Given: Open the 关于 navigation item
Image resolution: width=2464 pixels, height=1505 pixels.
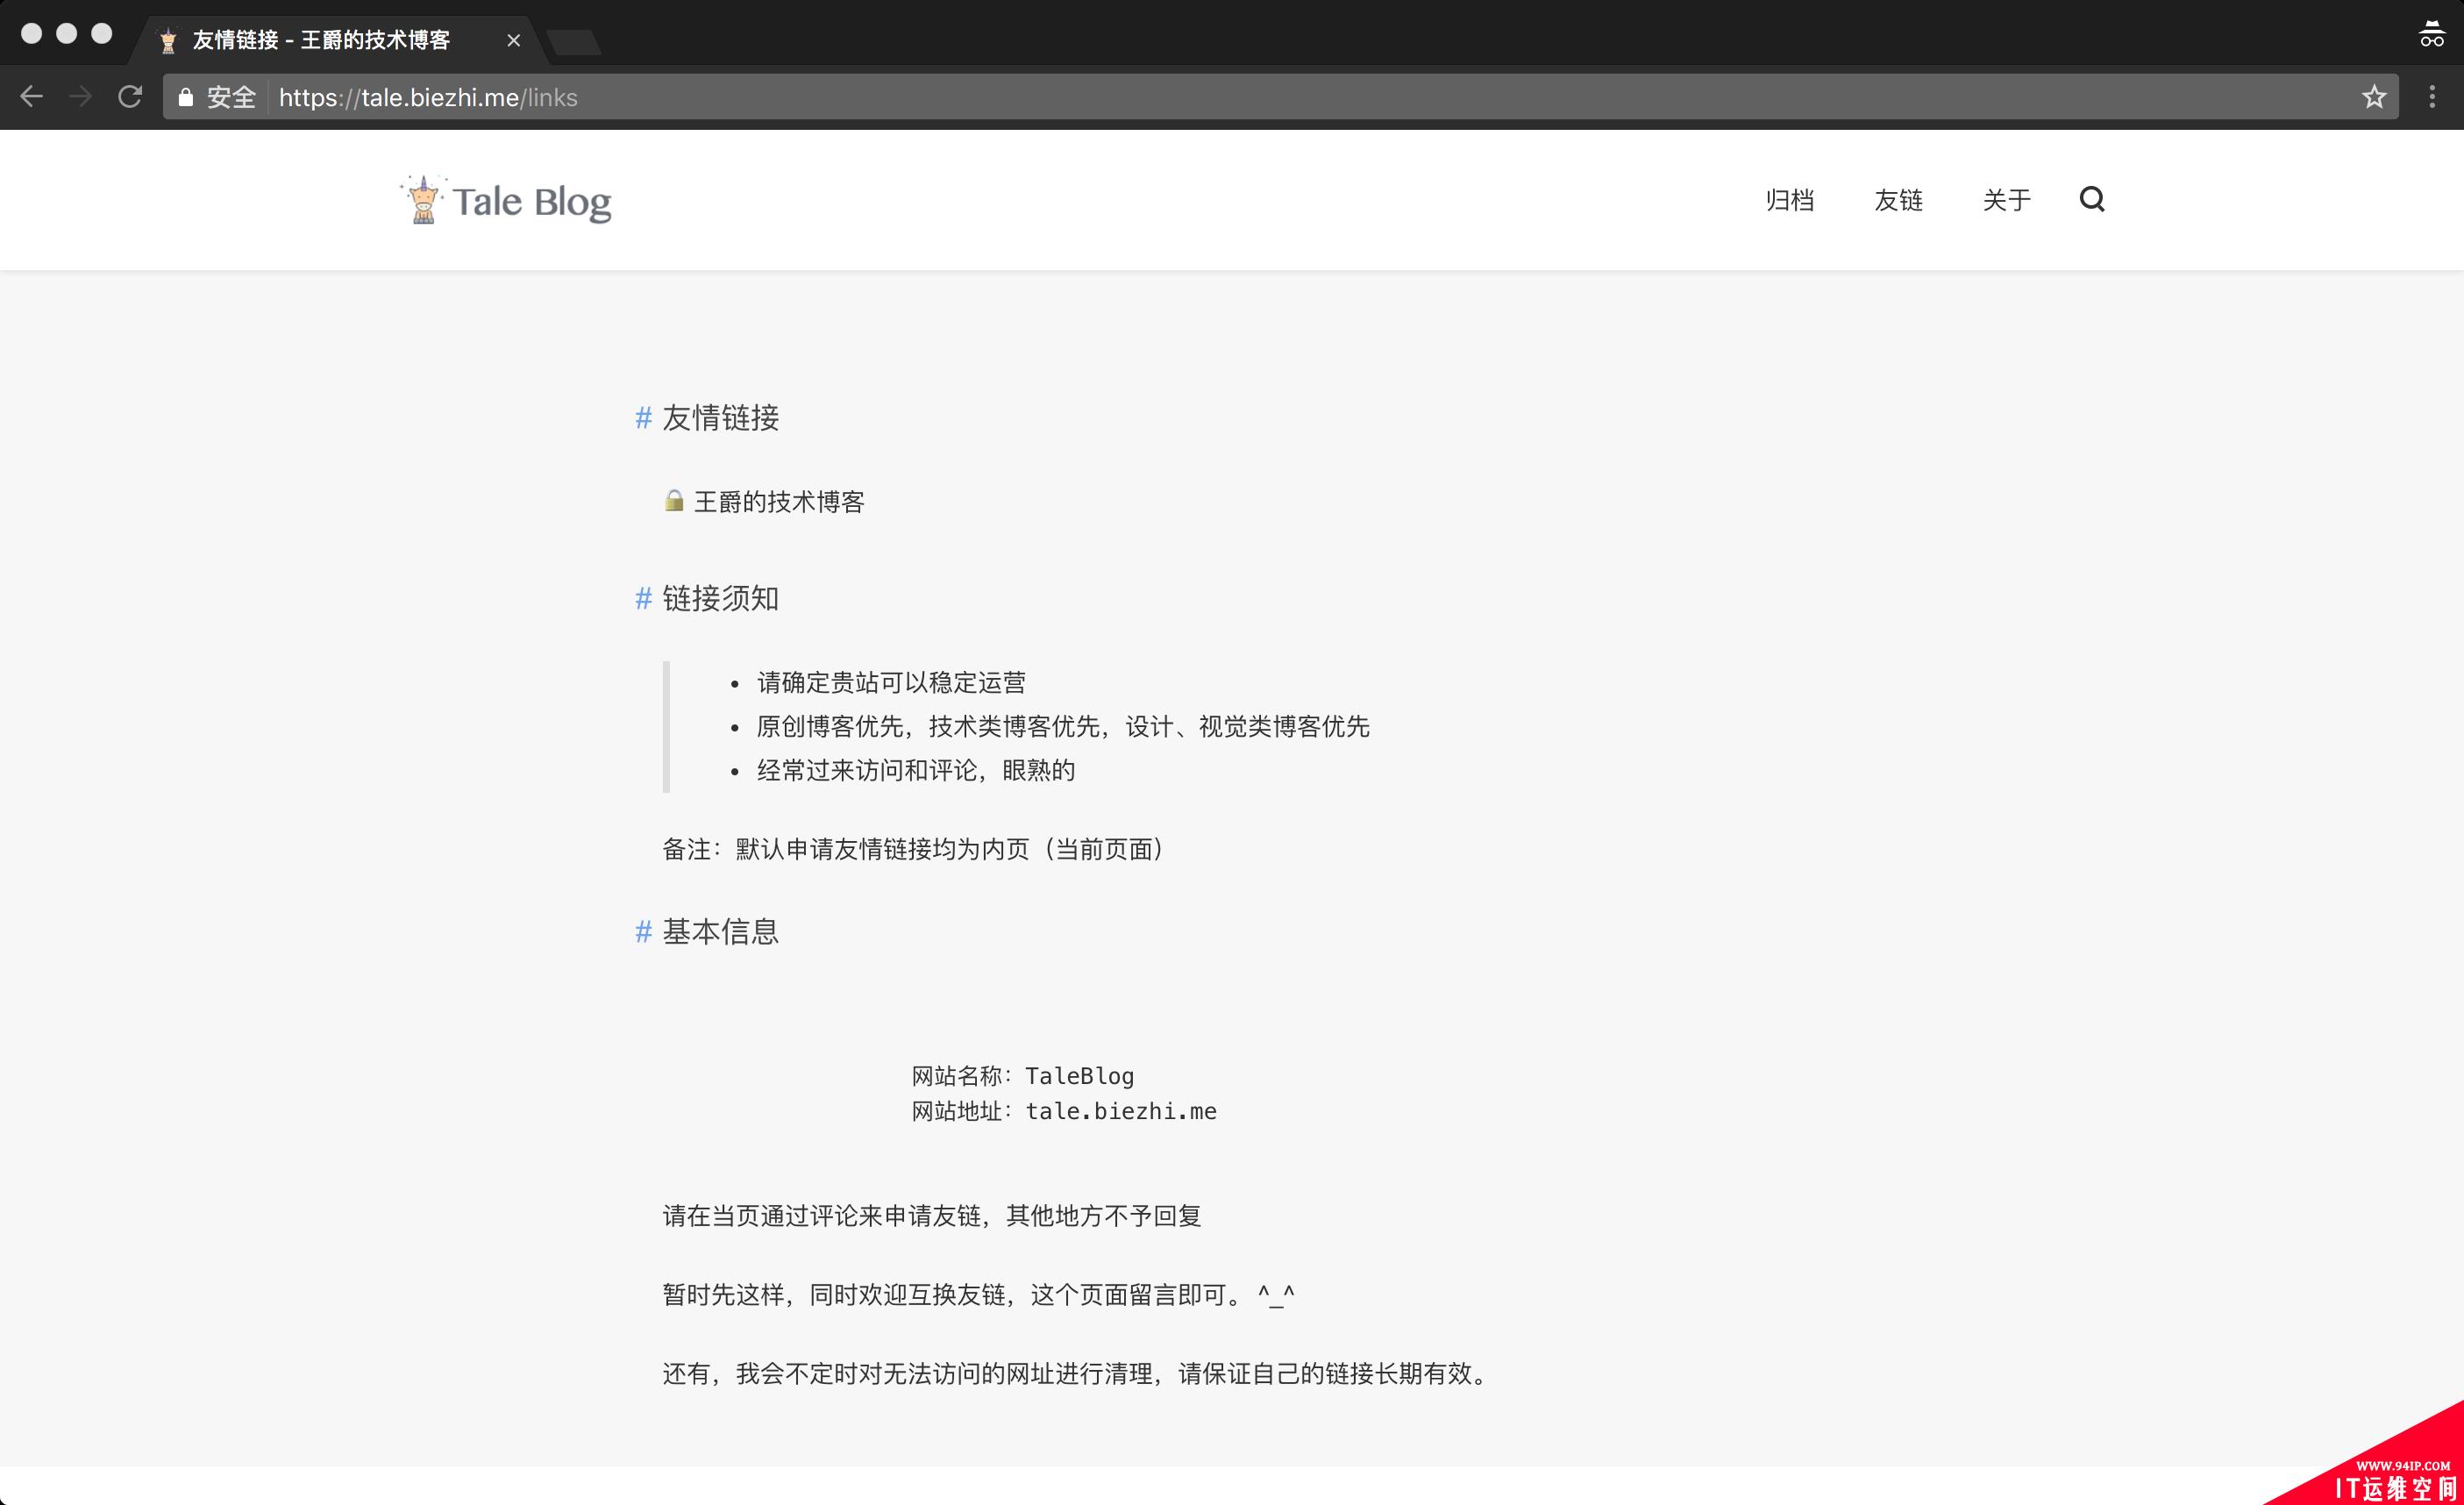Looking at the screenshot, I should (2007, 200).
